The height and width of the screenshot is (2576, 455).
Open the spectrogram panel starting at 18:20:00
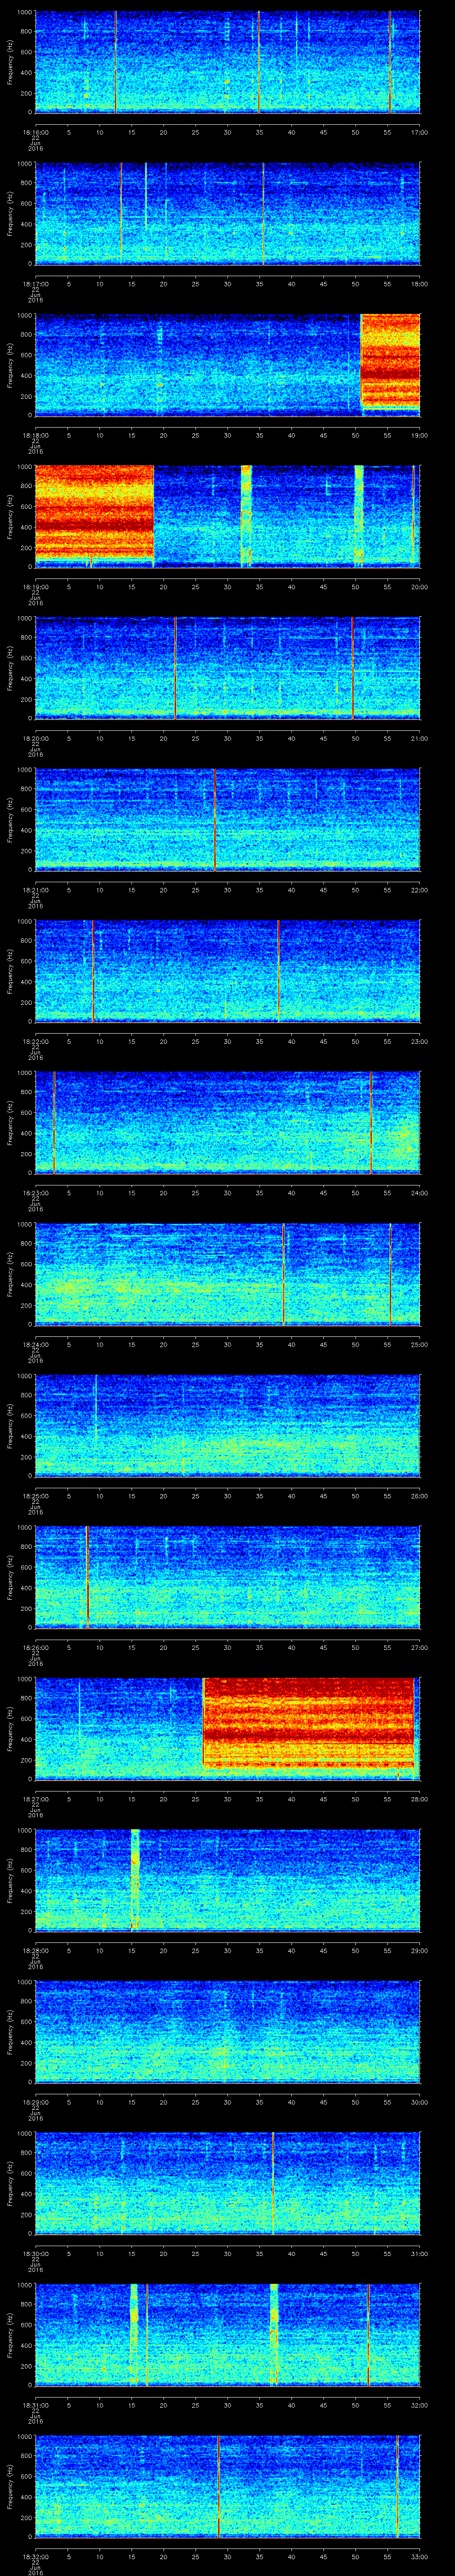pos(227,668)
